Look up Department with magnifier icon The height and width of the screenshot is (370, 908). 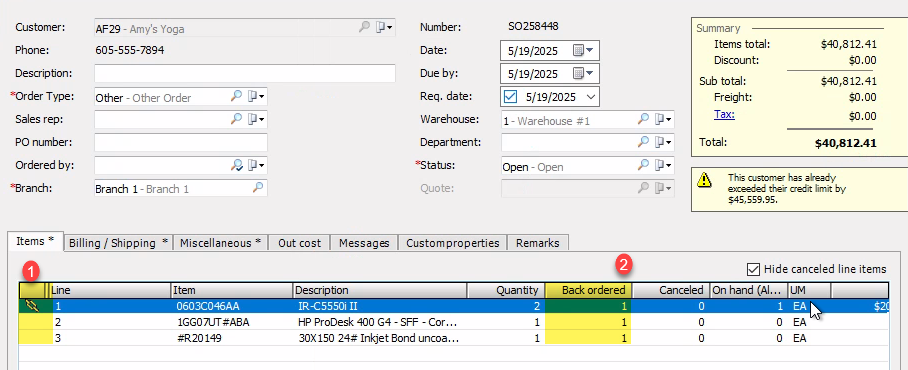tap(643, 142)
